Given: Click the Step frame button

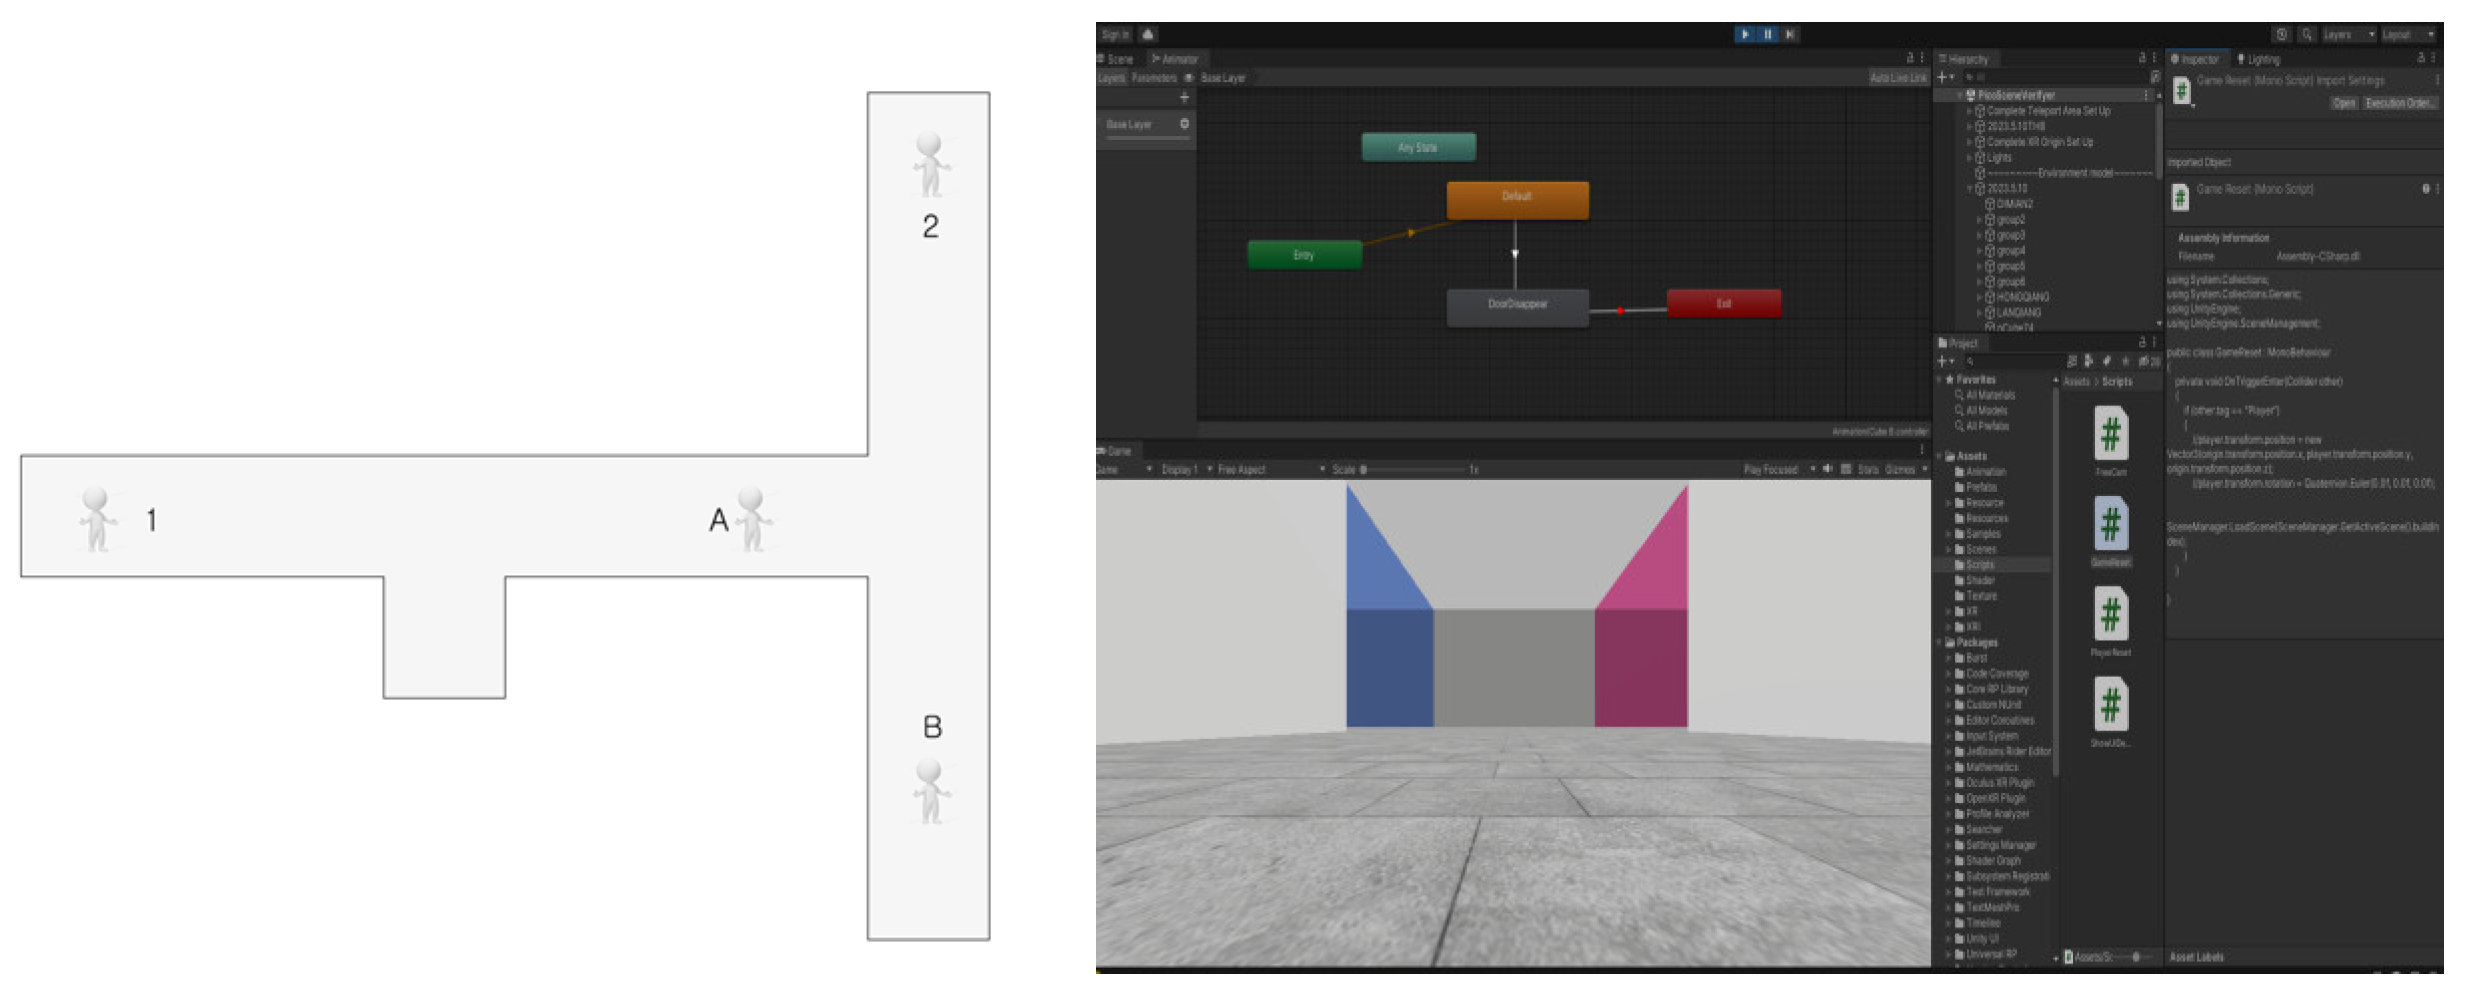Looking at the screenshot, I should pyautogui.click(x=1790, y=34).
